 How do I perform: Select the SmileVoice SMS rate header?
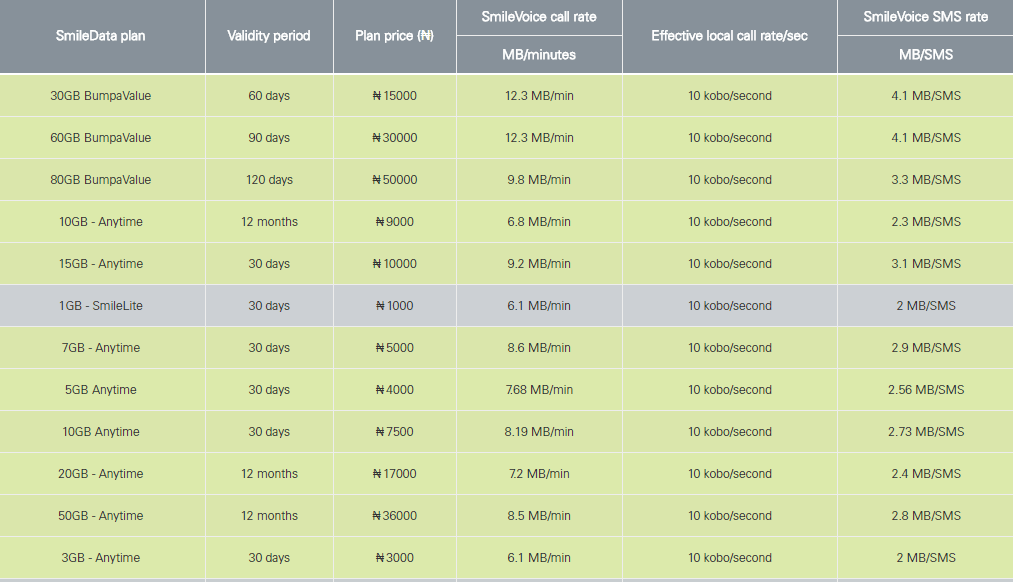[x=925, y=17]
